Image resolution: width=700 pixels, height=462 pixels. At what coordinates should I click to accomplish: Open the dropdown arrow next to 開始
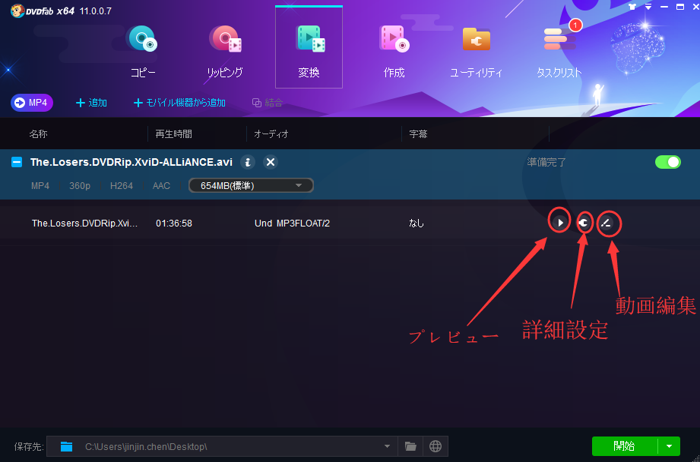coord(669,446)
